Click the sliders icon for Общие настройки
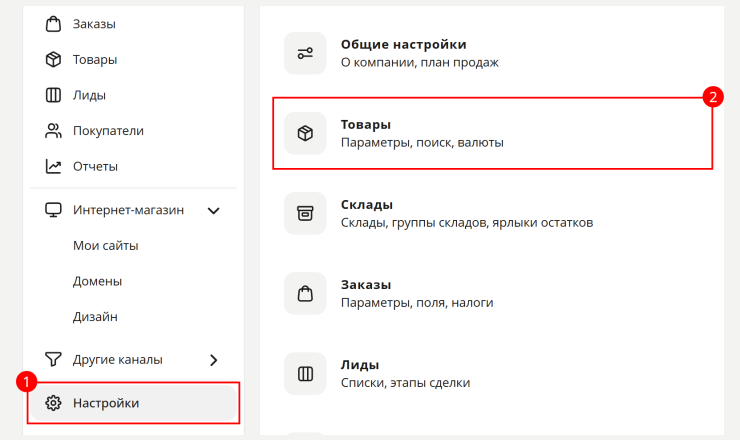The width and height of the screenshot is (740, 440). coord(305,53)
